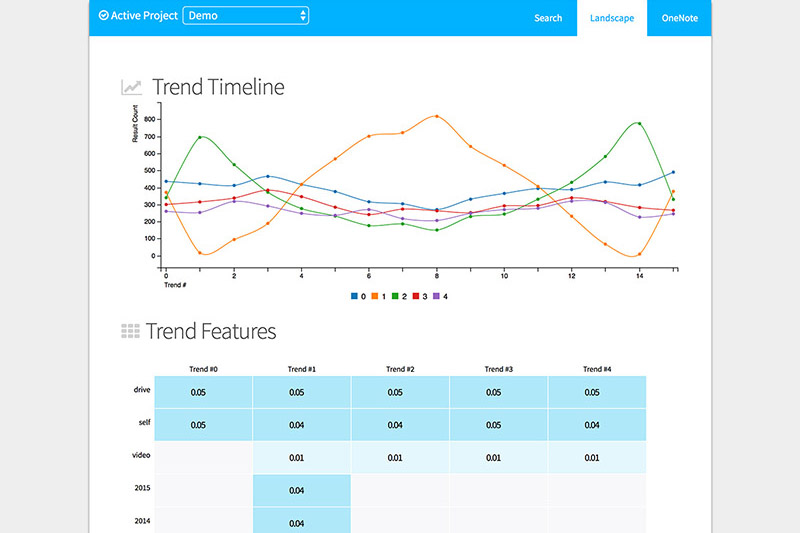Image resolution: width=800 pixels, height=533 pixels.
Task: Click the Trend #4 column header
Action: pos(597,369)
